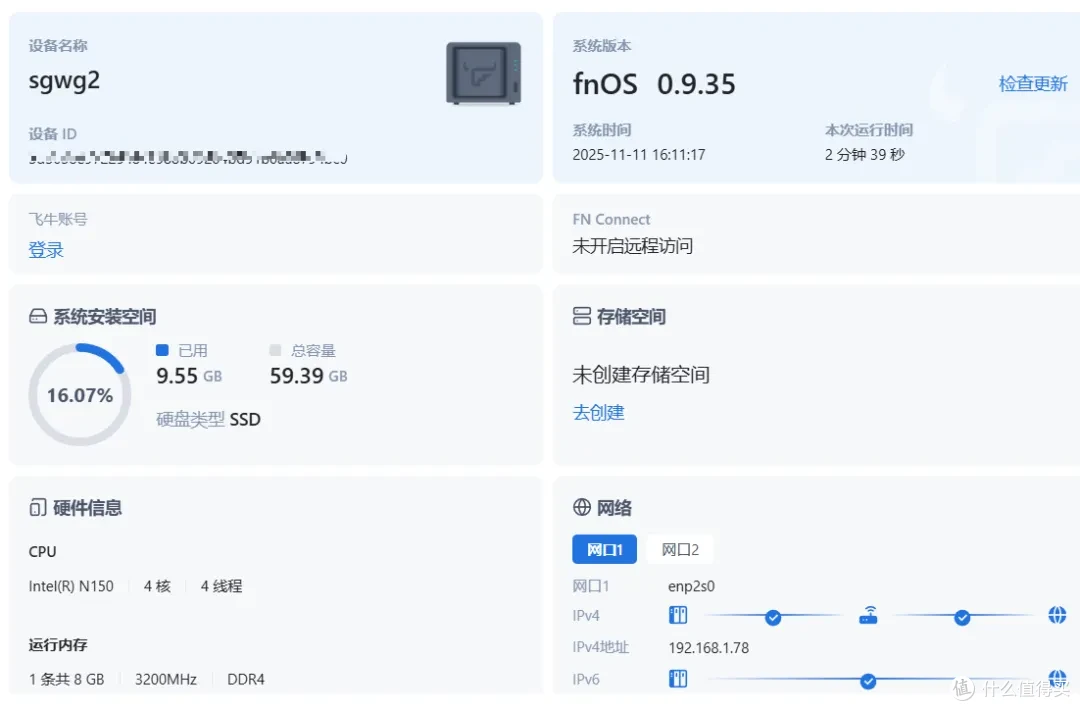Click memory type DDR4
The height and width of the screenshot is (711, 1080).
[246, 679]
